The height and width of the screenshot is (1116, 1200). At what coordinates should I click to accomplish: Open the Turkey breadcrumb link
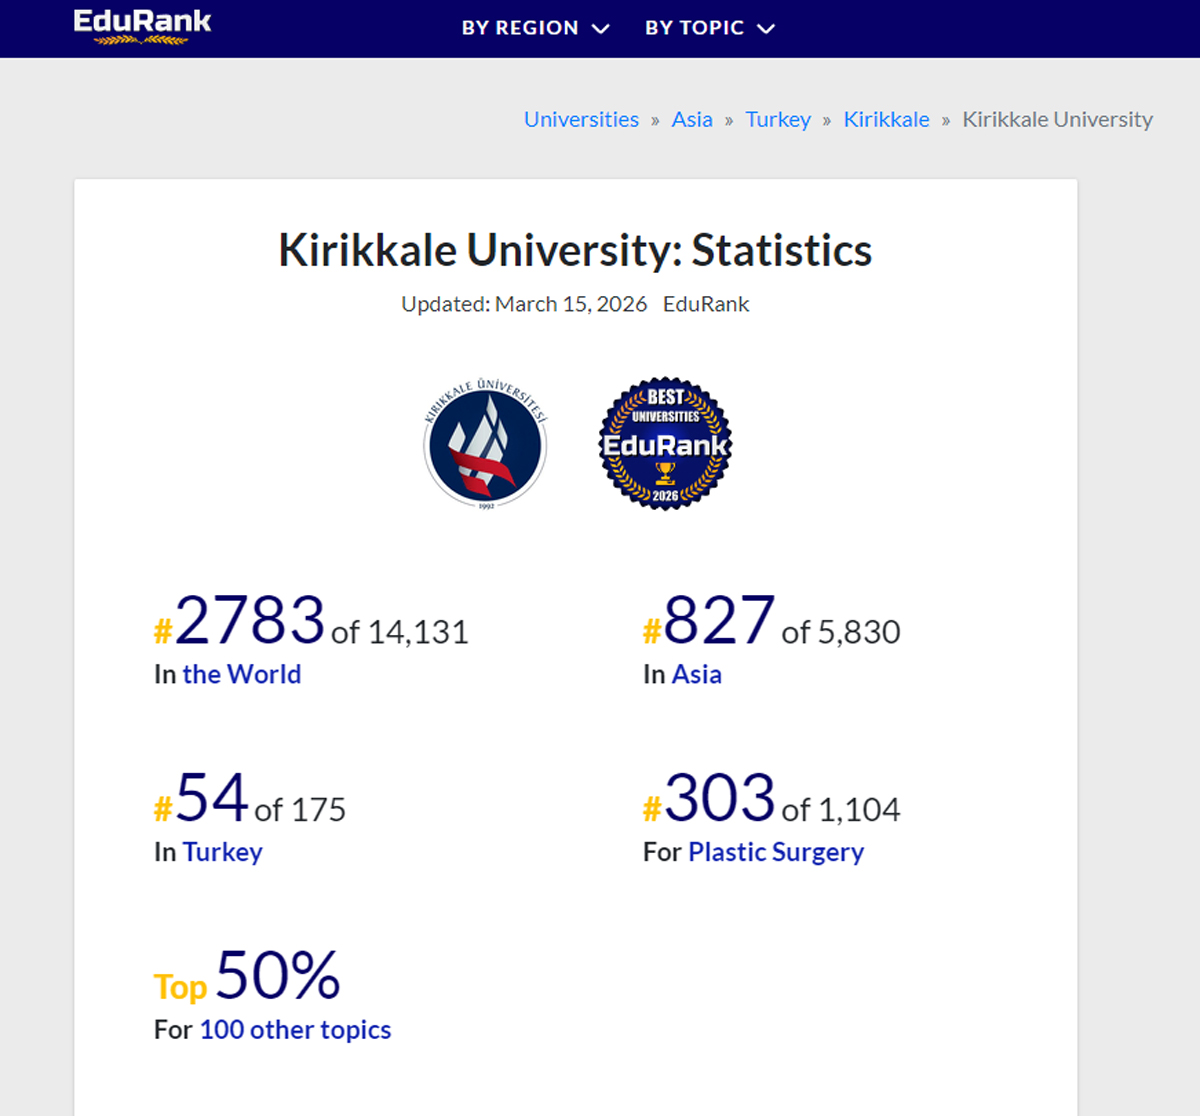[778, 119]
